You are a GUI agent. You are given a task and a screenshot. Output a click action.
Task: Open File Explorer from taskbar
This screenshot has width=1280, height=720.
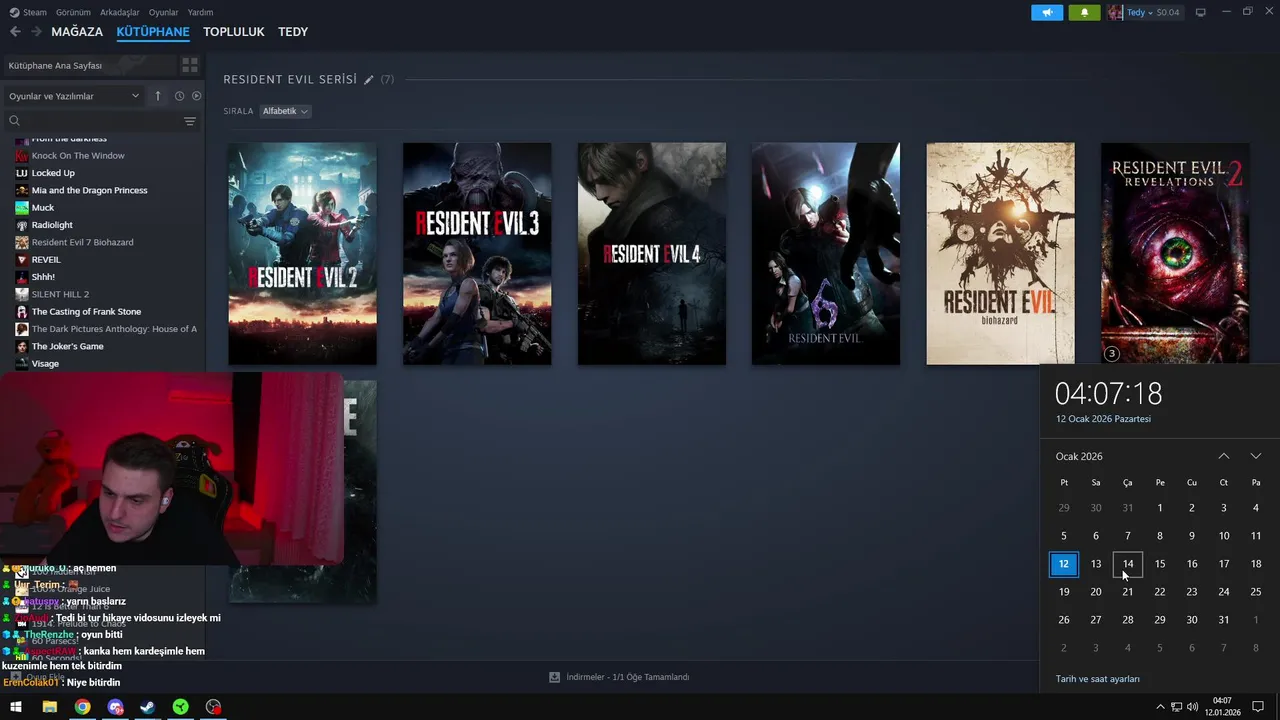tap(49, 707)
